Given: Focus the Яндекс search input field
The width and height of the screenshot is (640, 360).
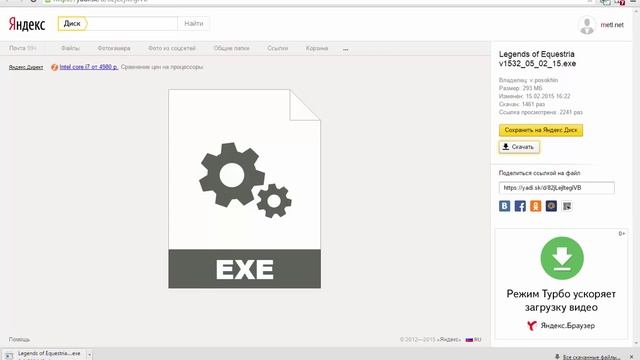Looking at the screenshot, I should click(x=132, y=24).
